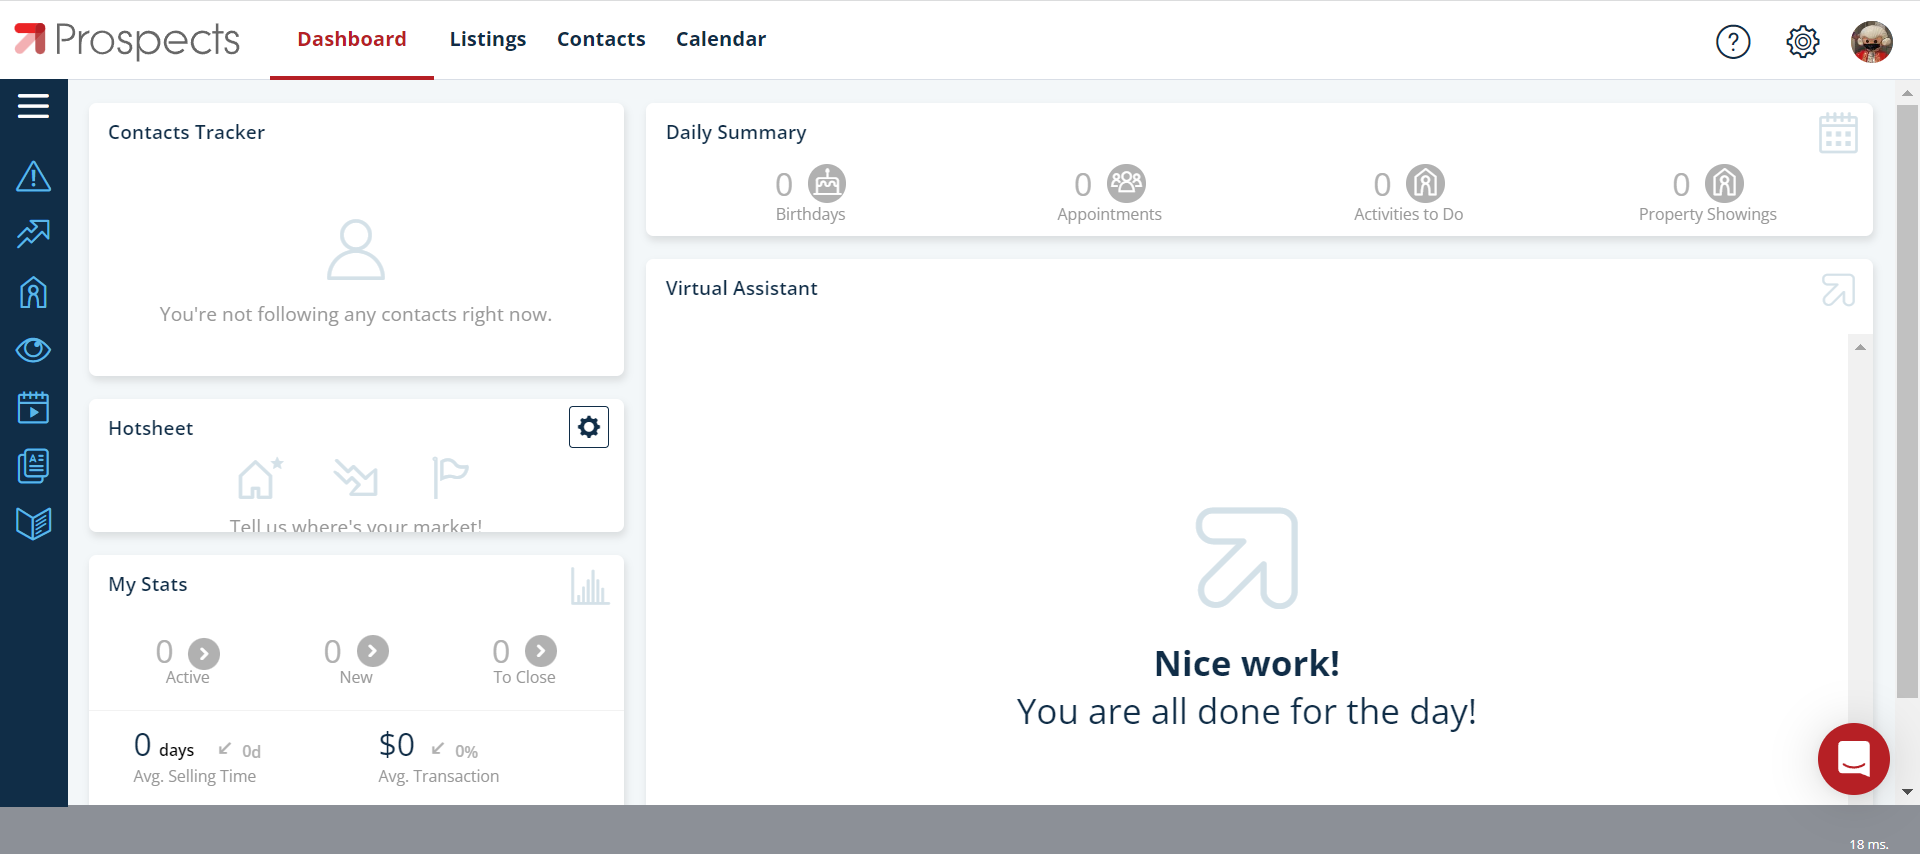1920x854 pixels.
Task: Expand the To Close arrow
Action: tap(541, 651)
